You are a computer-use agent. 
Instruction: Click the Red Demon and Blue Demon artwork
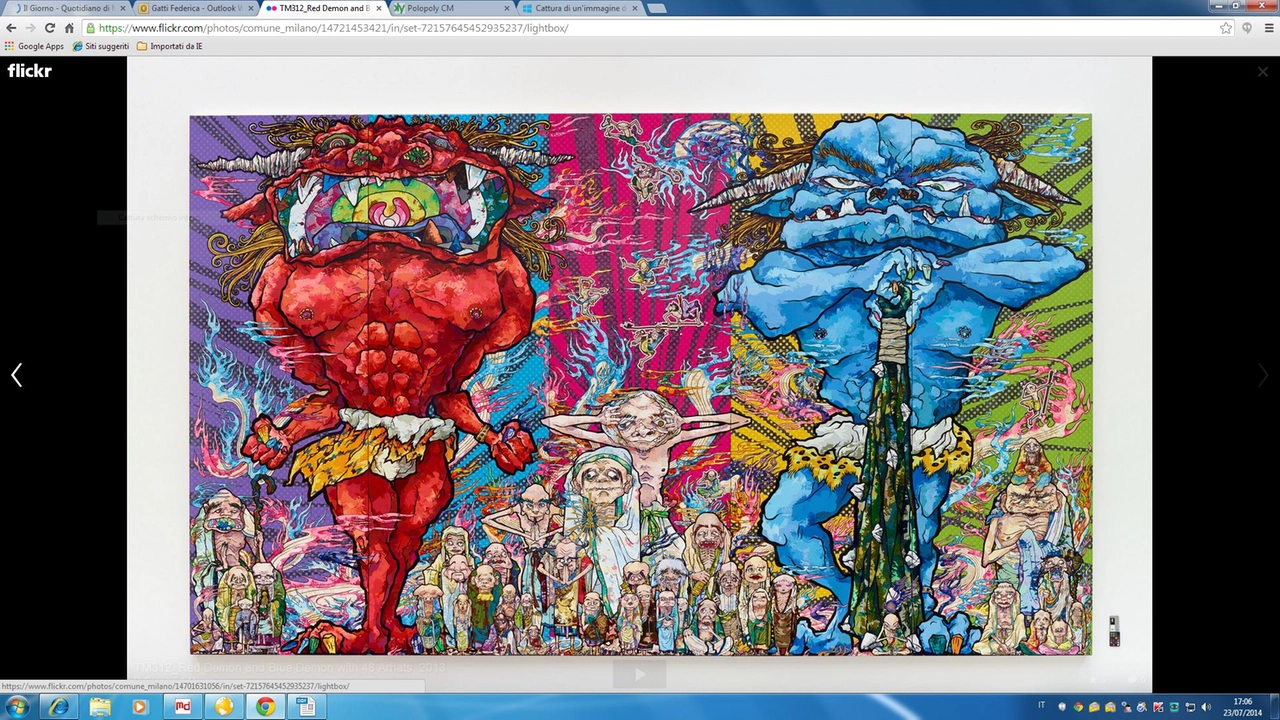pos(640,384)
